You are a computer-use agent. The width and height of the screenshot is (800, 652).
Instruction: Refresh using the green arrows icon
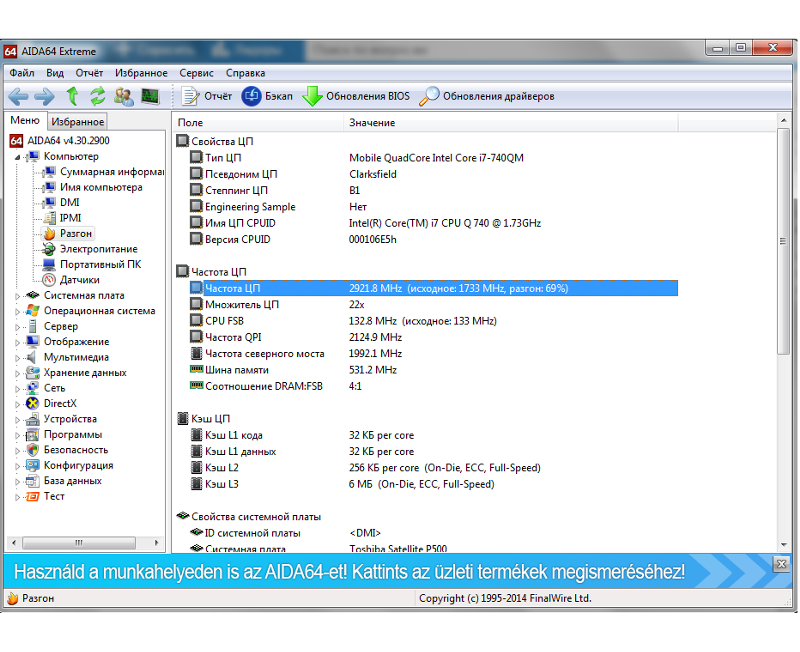[x=97, y=96]
